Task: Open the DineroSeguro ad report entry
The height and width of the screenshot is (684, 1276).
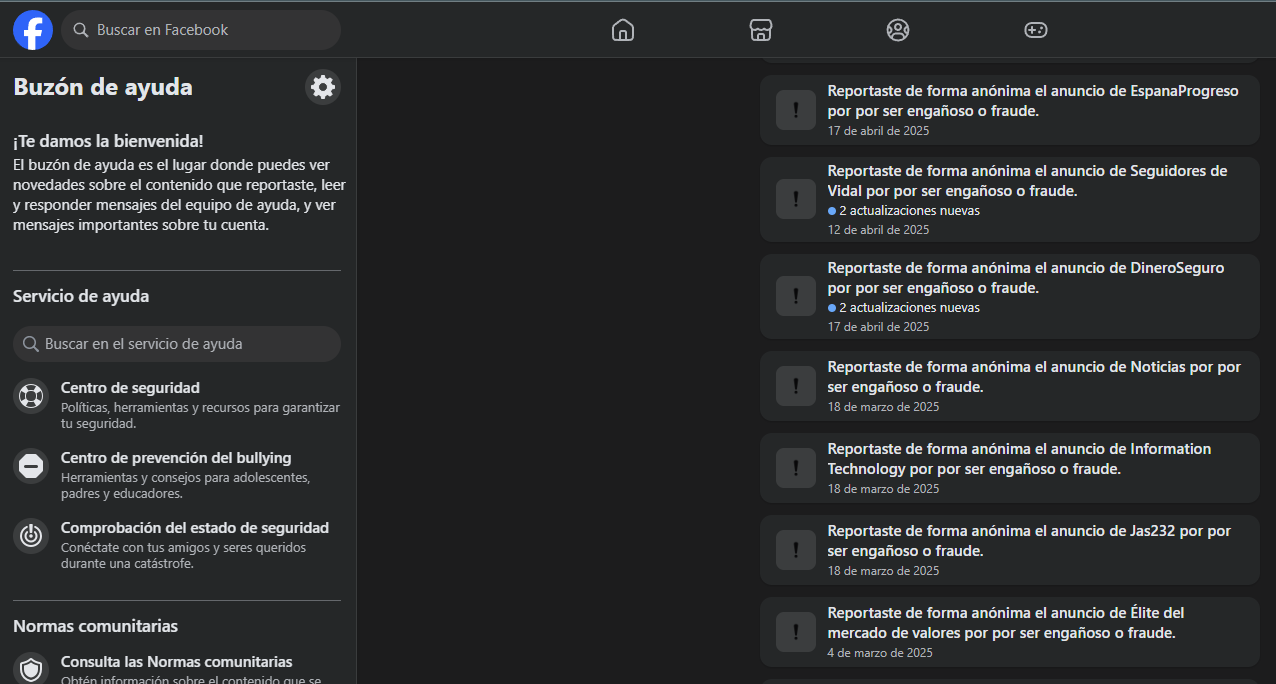Action: click(1010, 296)
